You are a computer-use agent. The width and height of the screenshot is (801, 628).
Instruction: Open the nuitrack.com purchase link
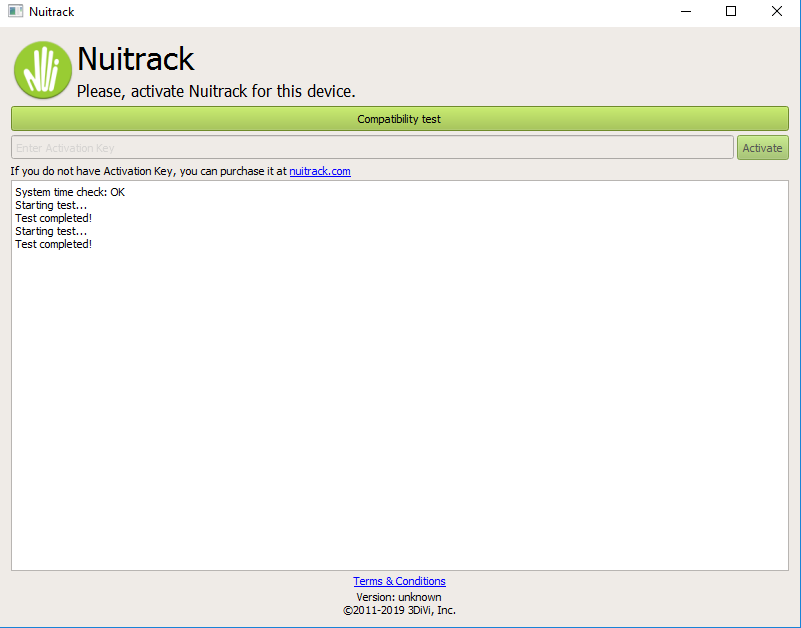point(320,171)
